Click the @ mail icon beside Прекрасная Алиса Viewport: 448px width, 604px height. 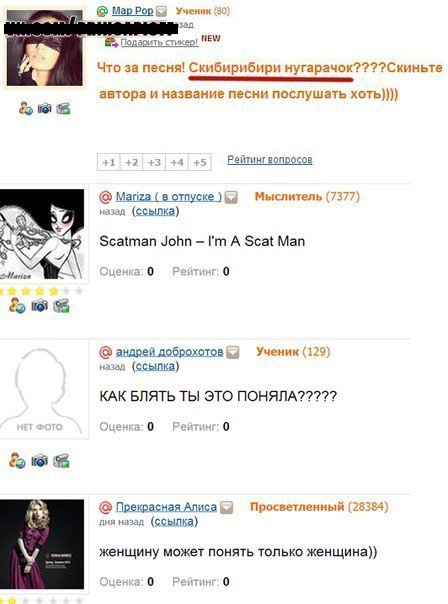[x=105, y=507]
